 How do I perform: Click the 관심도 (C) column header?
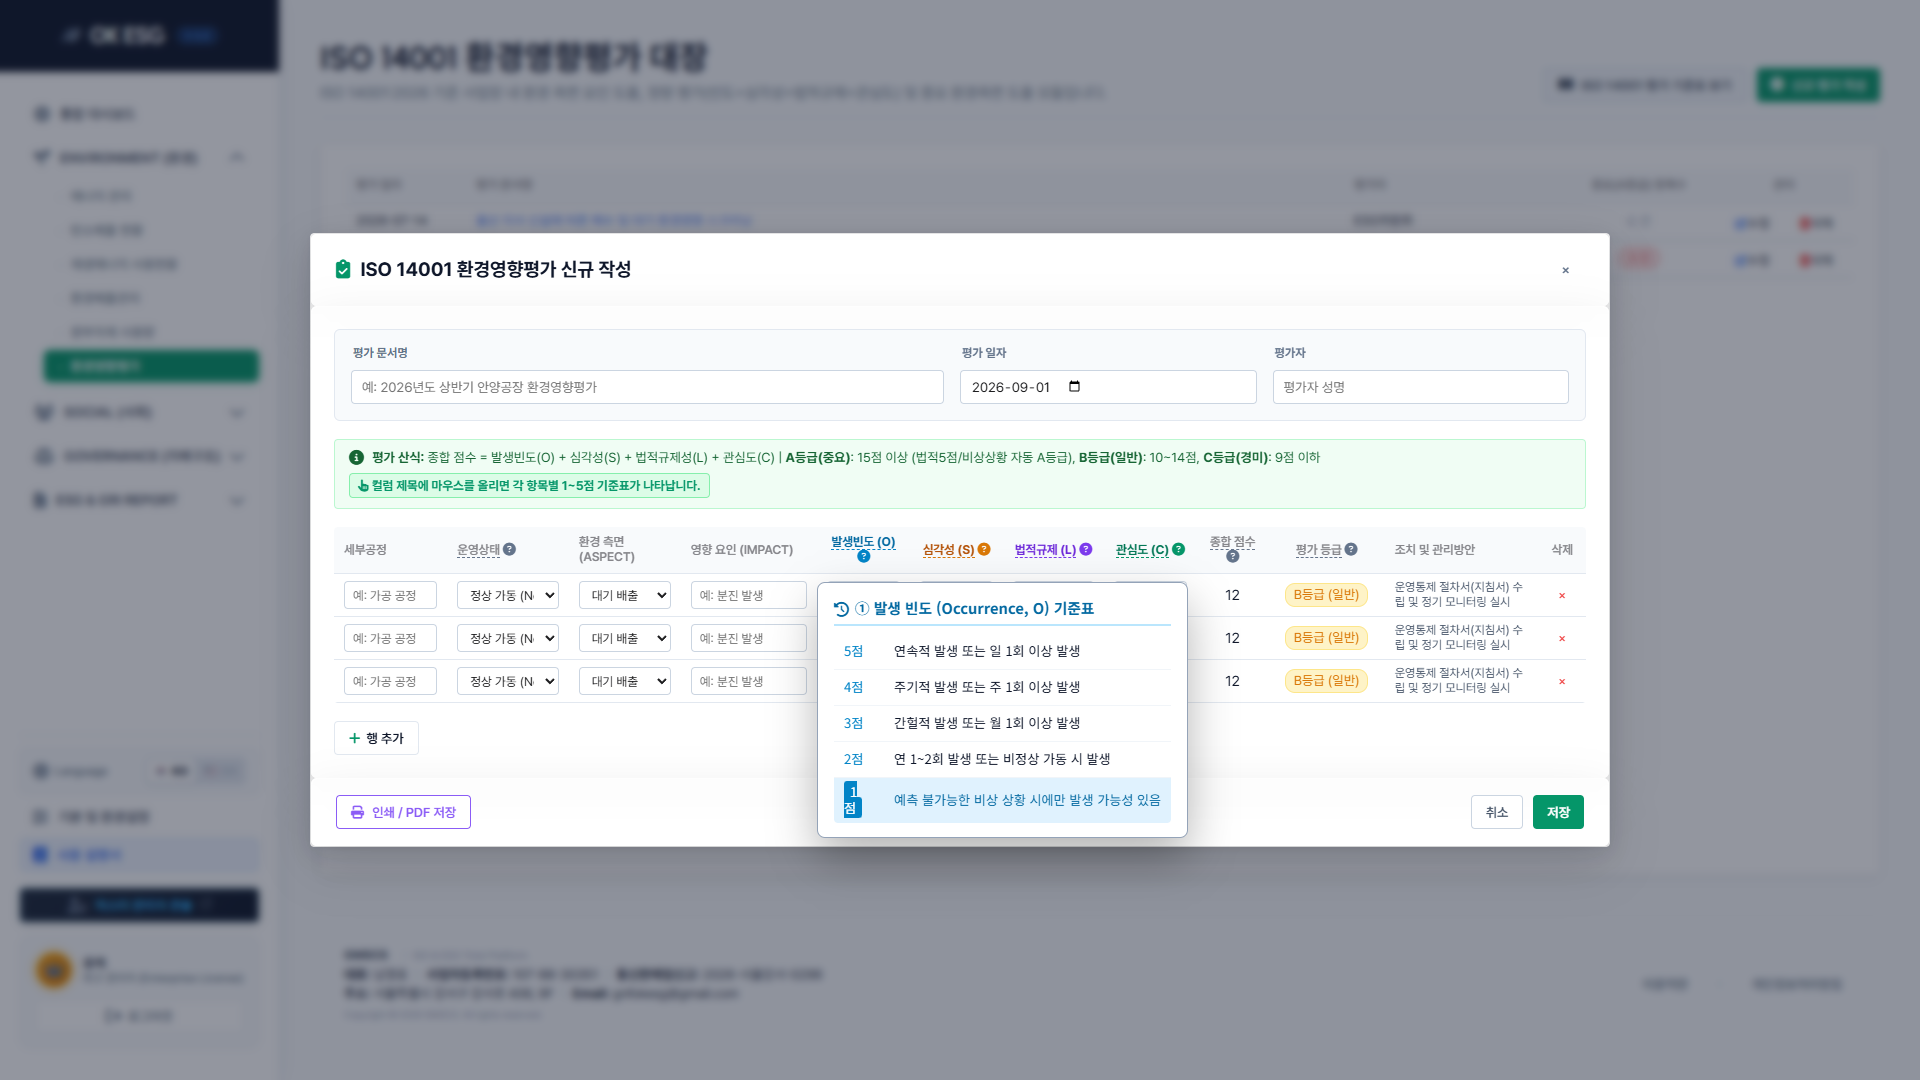click(1142, 550)
